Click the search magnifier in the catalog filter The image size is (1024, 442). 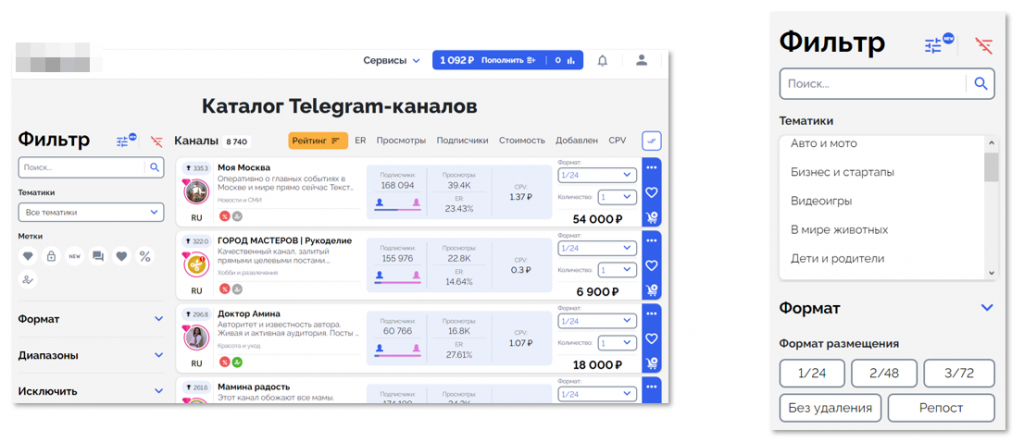tap(155, 167)
